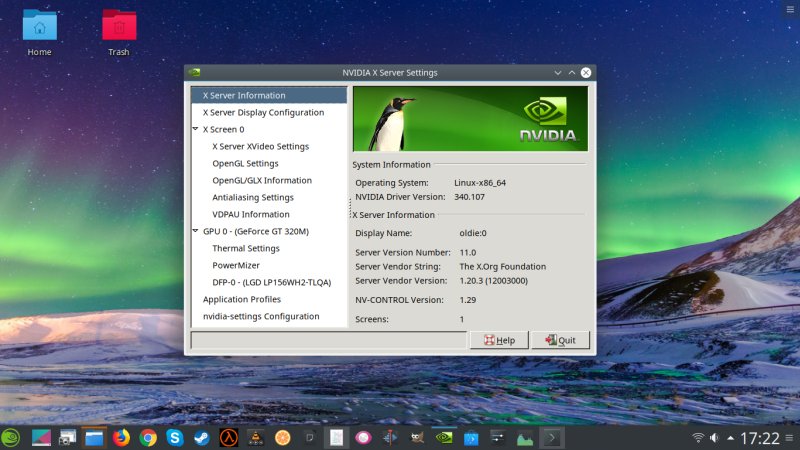Image resolution: width=800 pixels, height=450 pixels.
Task: Open the desktop toolbox menu at top-right
Action: [790, 9]
